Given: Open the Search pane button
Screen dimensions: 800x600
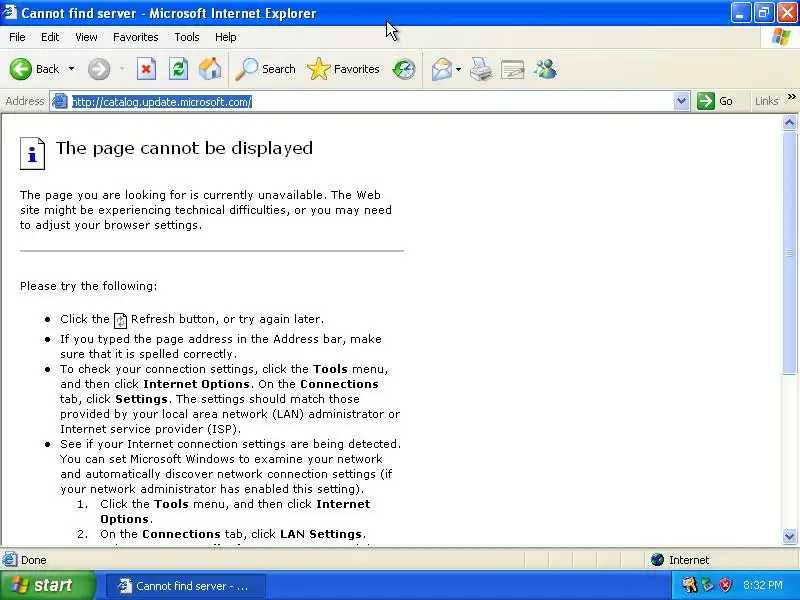Looking at the screenshot, I should [265, 69].
